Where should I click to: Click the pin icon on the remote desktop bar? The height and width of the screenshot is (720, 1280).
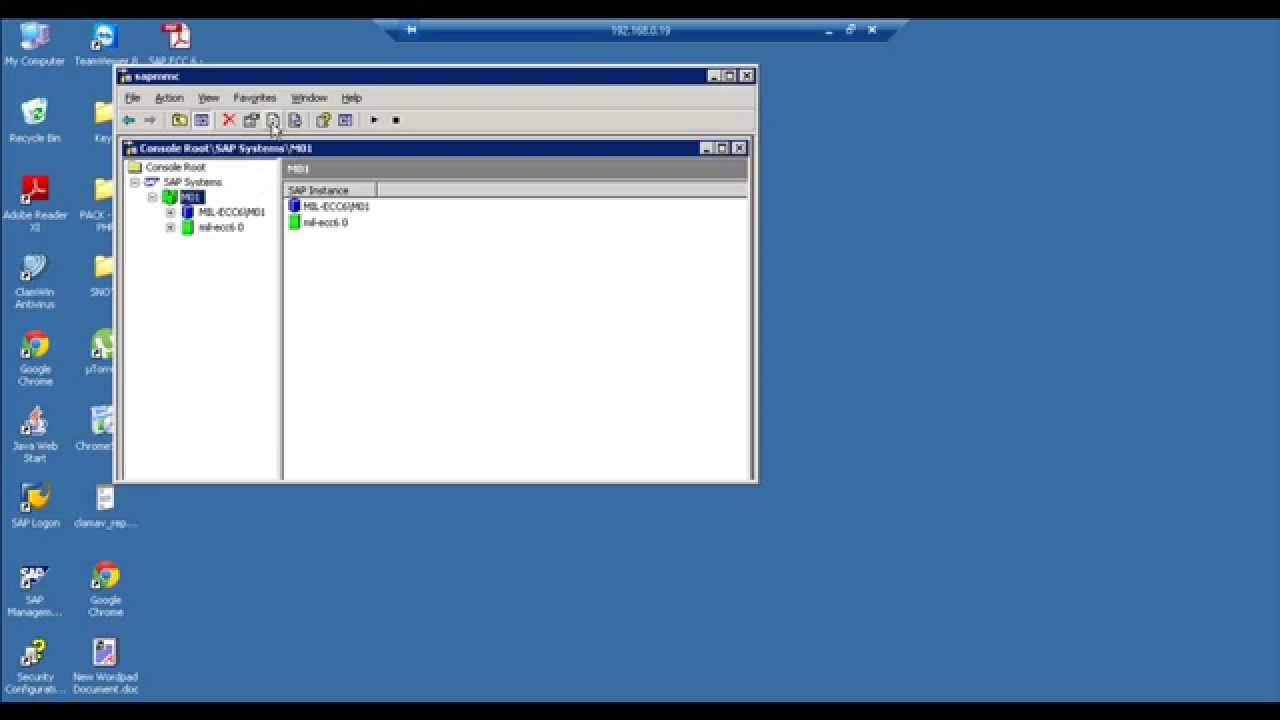point(411,30)
